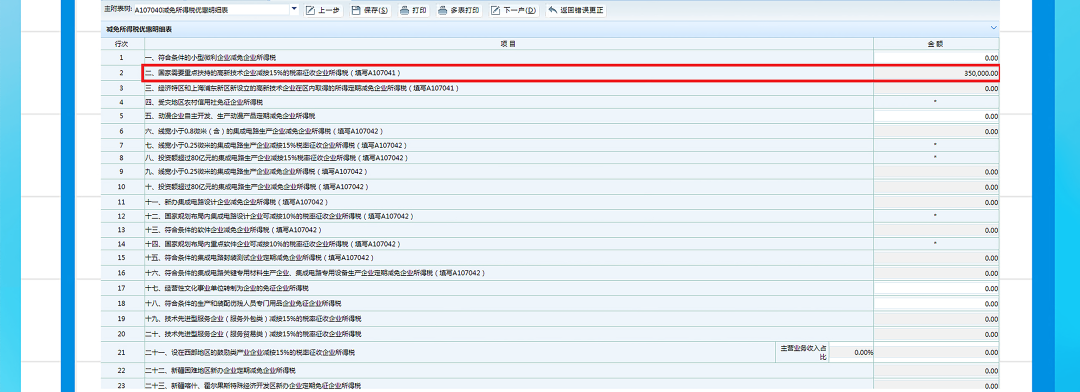Click the 上一步 toolbar button
This screenshot has width=1080, height=392.
click(322, 10)
